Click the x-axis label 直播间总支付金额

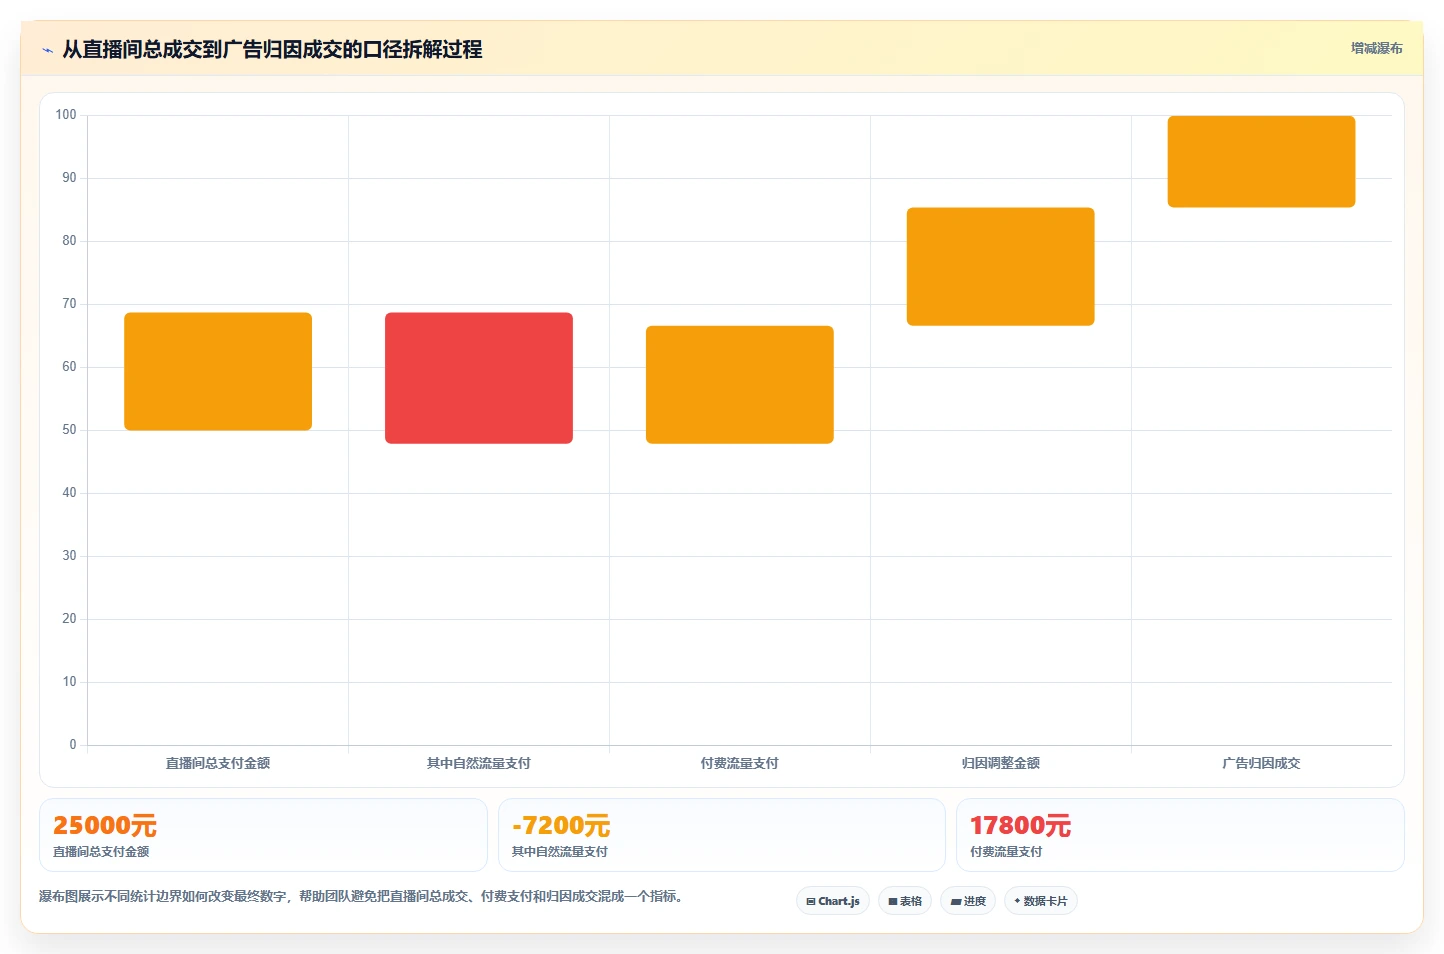(x=218, y=763)
